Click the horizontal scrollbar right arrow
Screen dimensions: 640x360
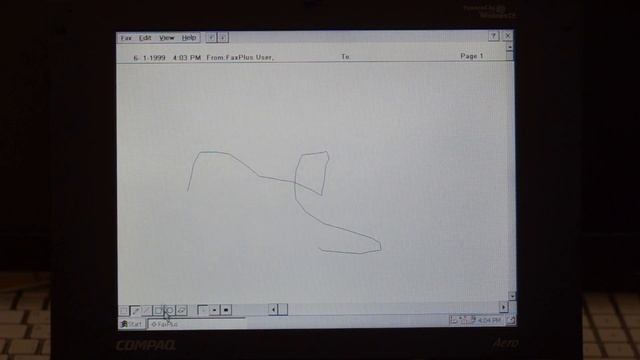tap(503, 307)
